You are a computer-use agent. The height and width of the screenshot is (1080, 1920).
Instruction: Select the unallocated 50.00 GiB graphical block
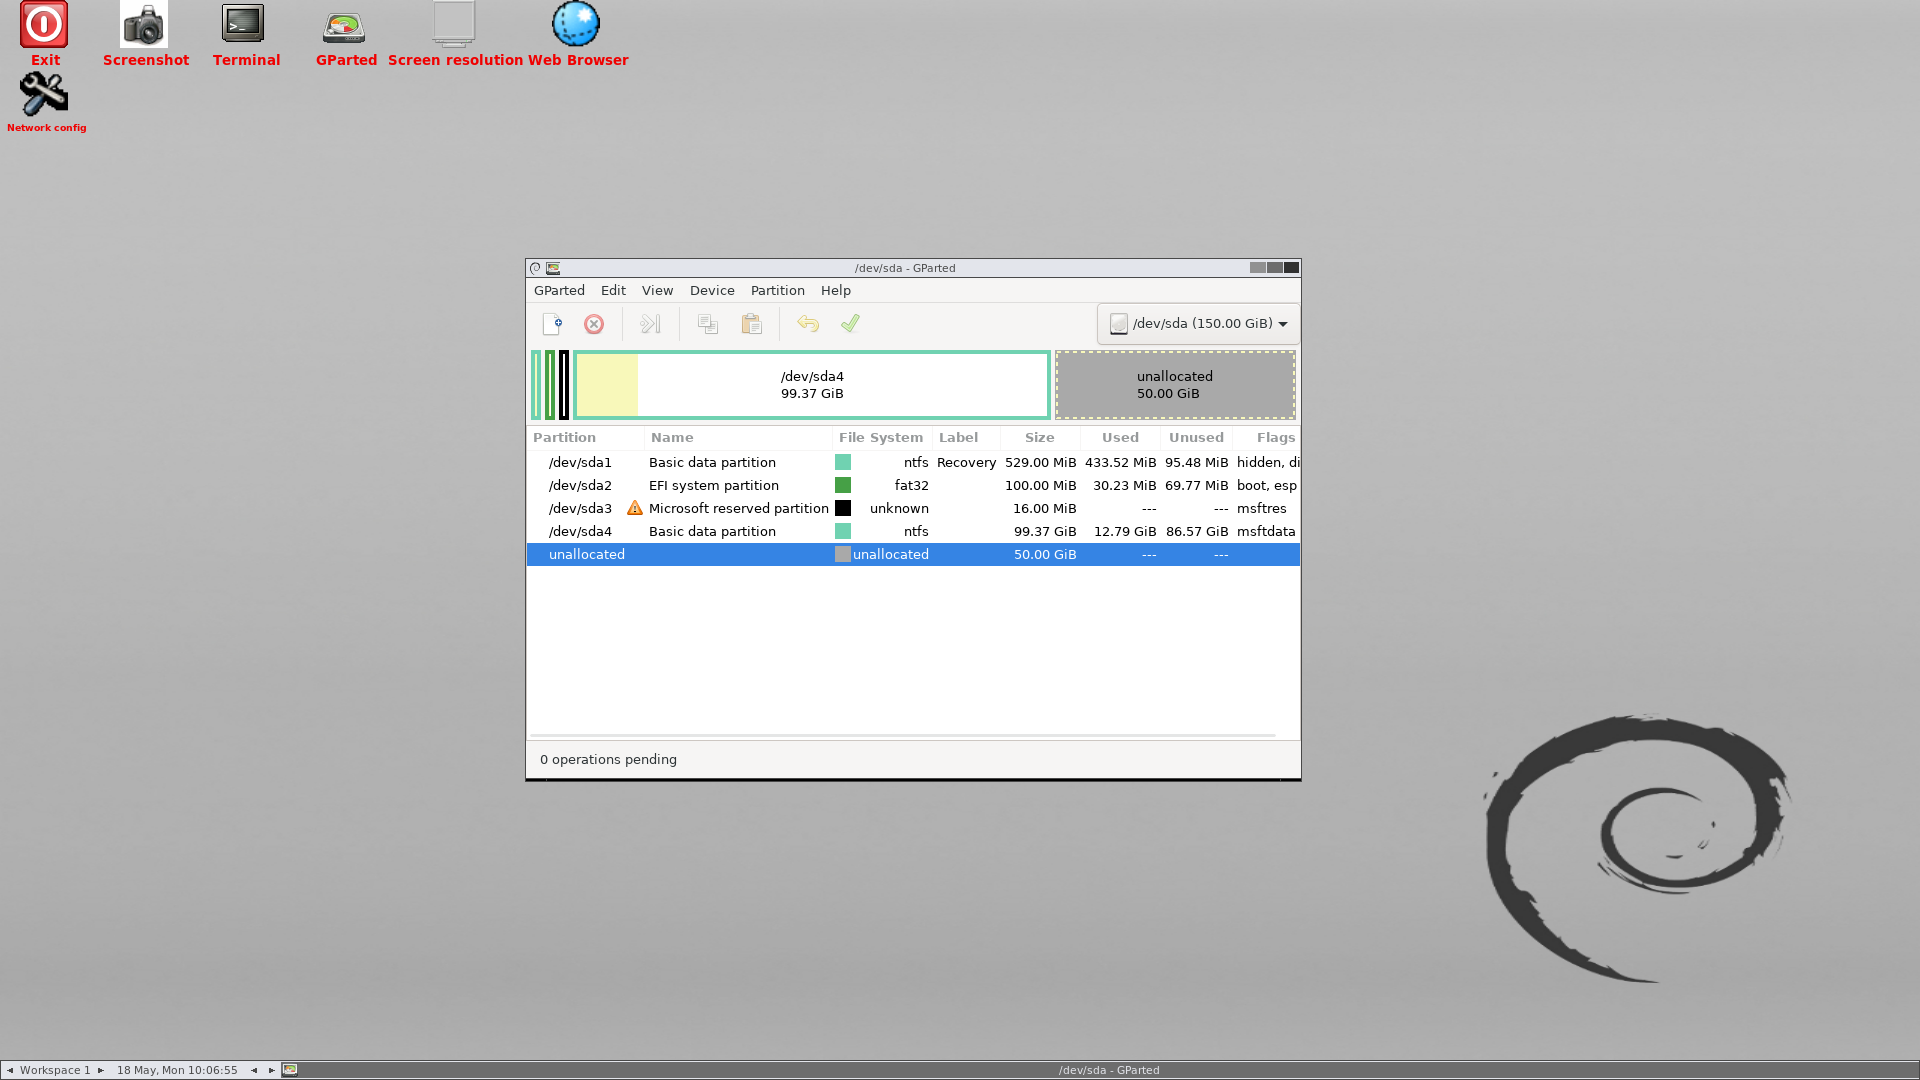pos(1175,385)
